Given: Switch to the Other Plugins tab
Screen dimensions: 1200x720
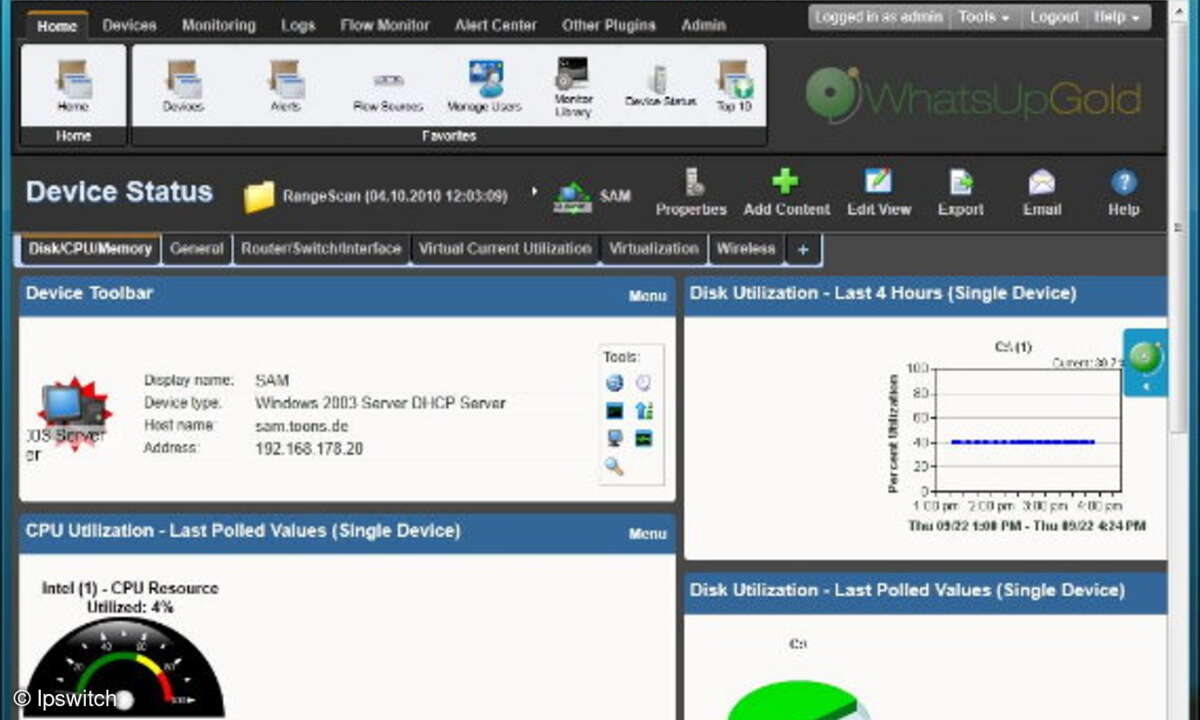Looking at the screenshot, I should coord(608,25).
